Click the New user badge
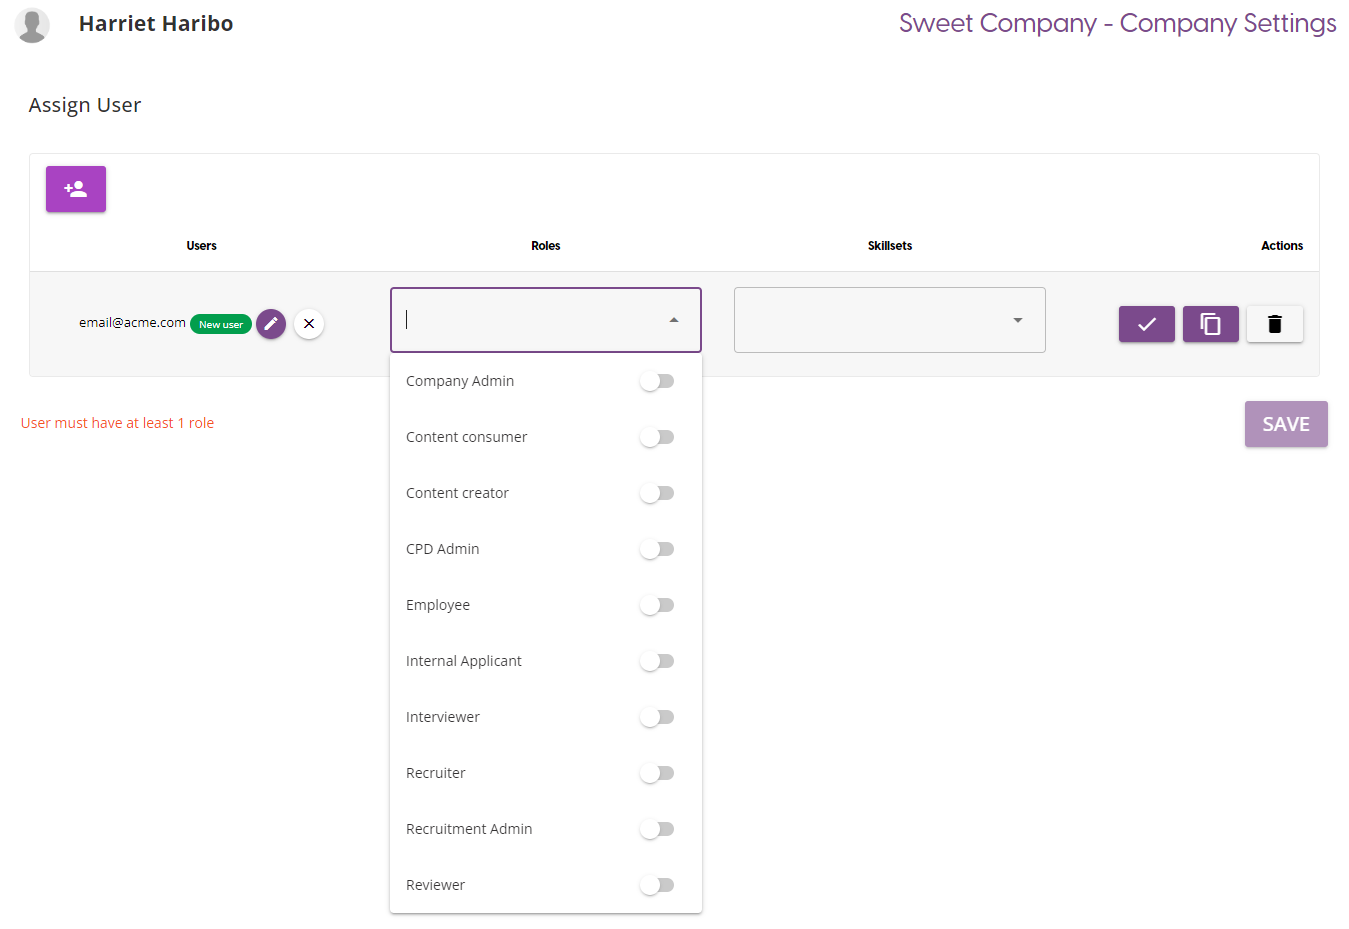 pyautogui.click(x=221, y=324)
